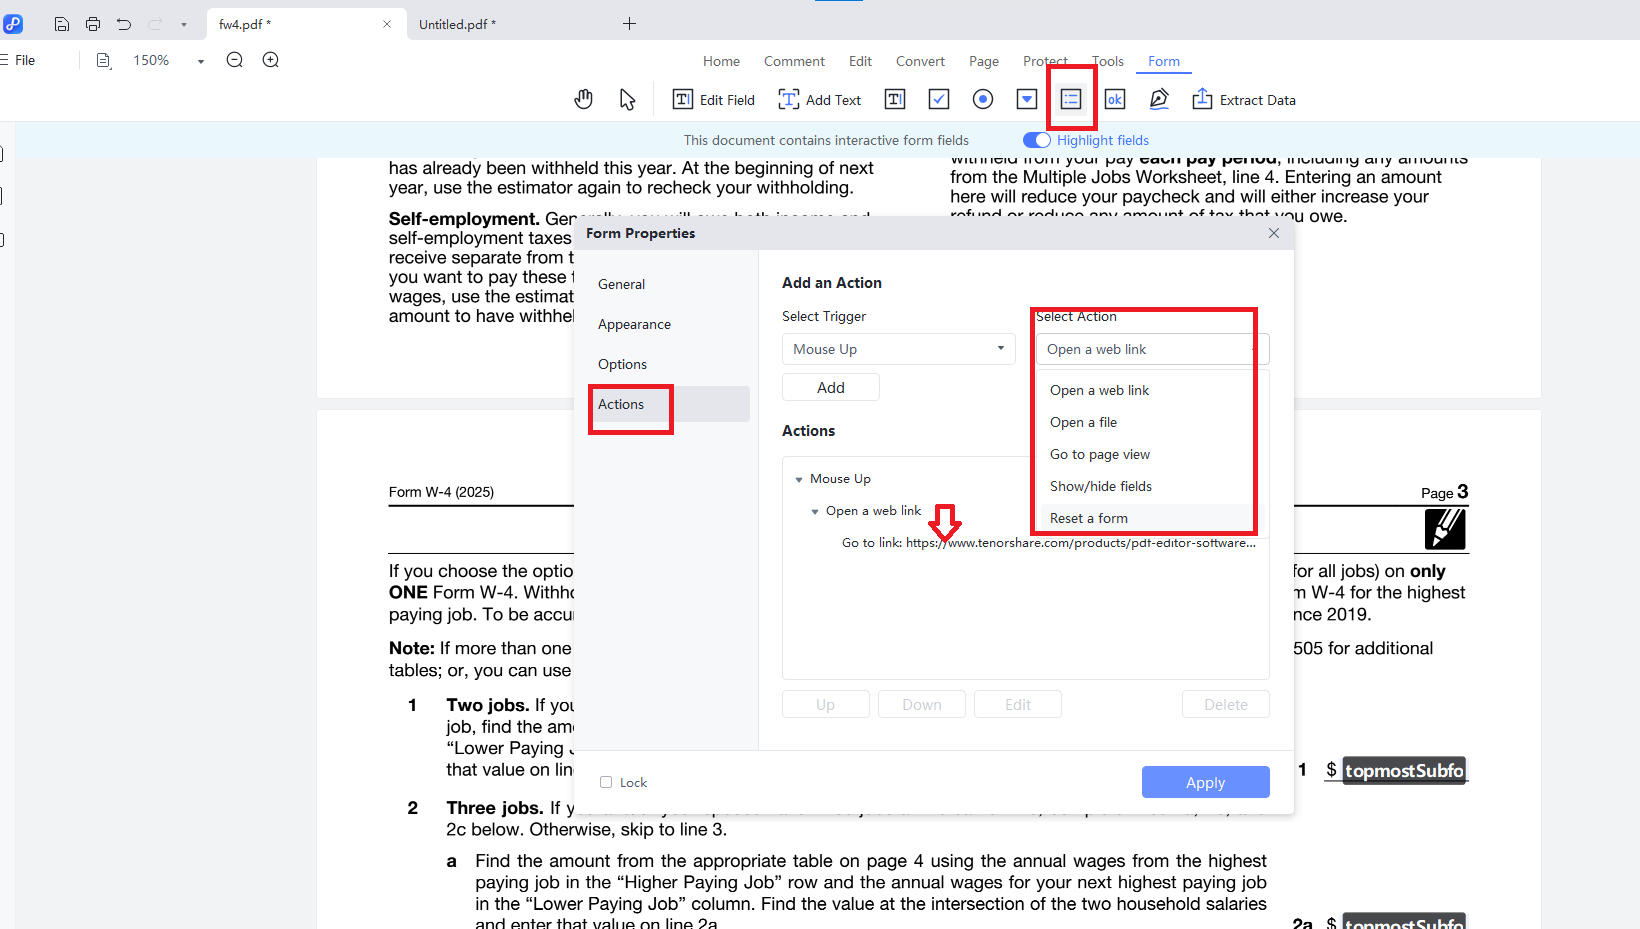The image size is (1640, 929).
Task: Click the zoom in magnifier icon
Action: 271,60
